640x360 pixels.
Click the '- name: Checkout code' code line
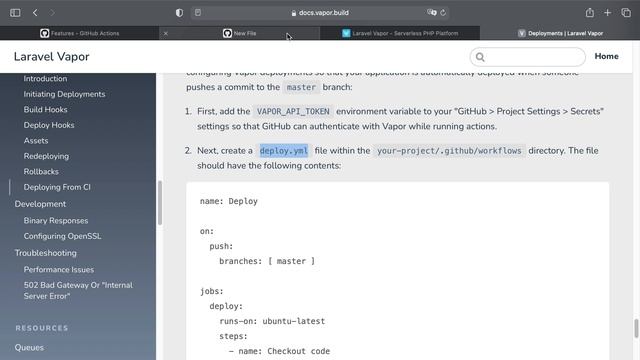[279, 351]
